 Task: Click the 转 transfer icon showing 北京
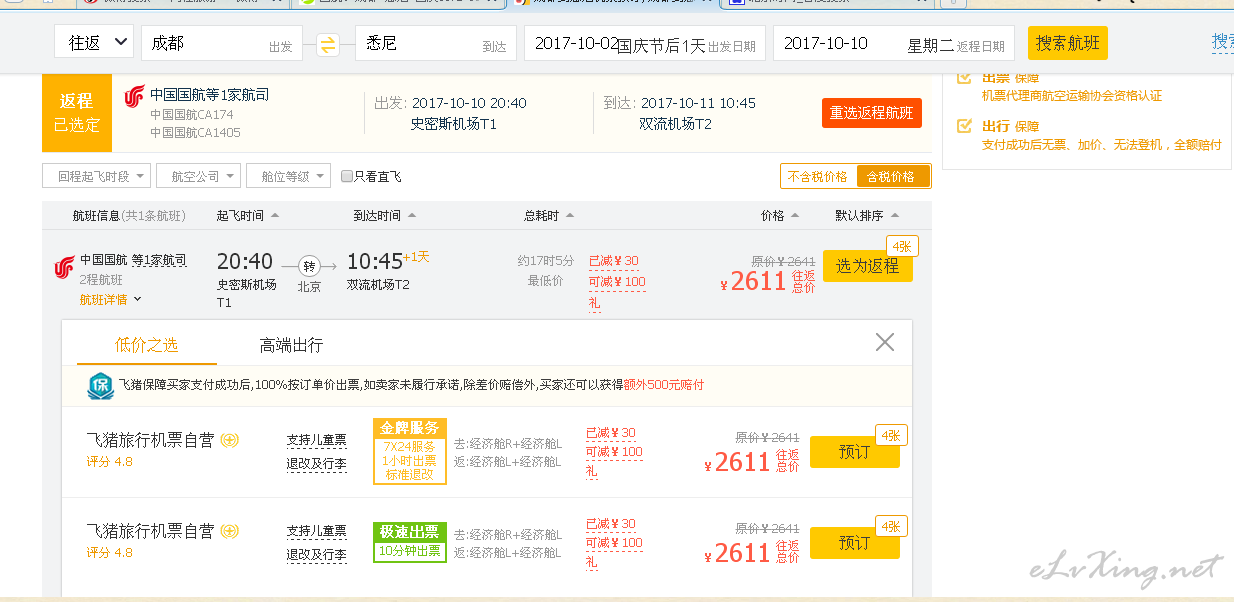point(309,266)
